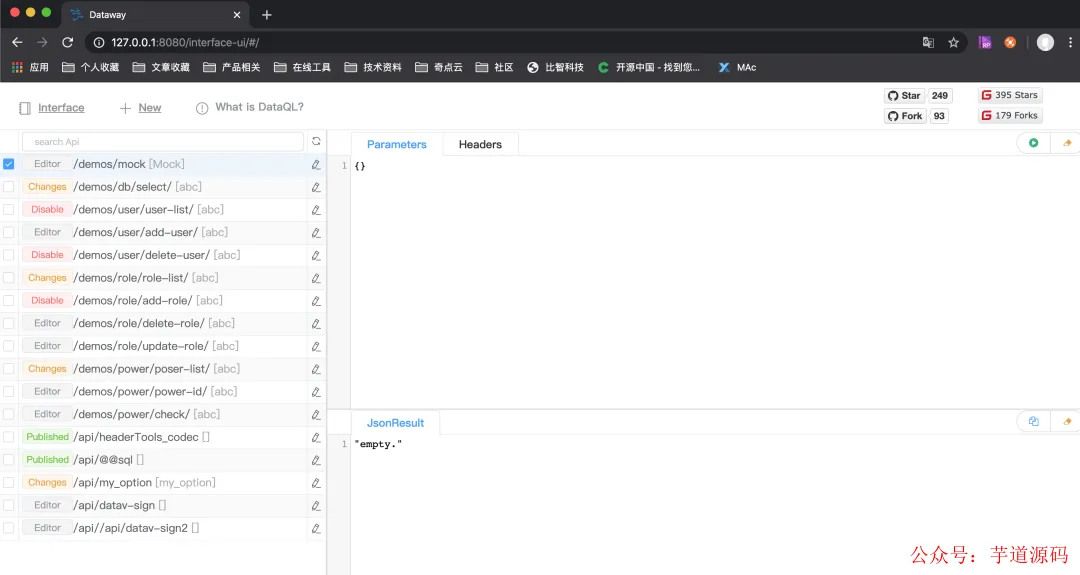
Task: Click the edit pencil for /api//api/datav-sign2
Action: tap(315, 528)
